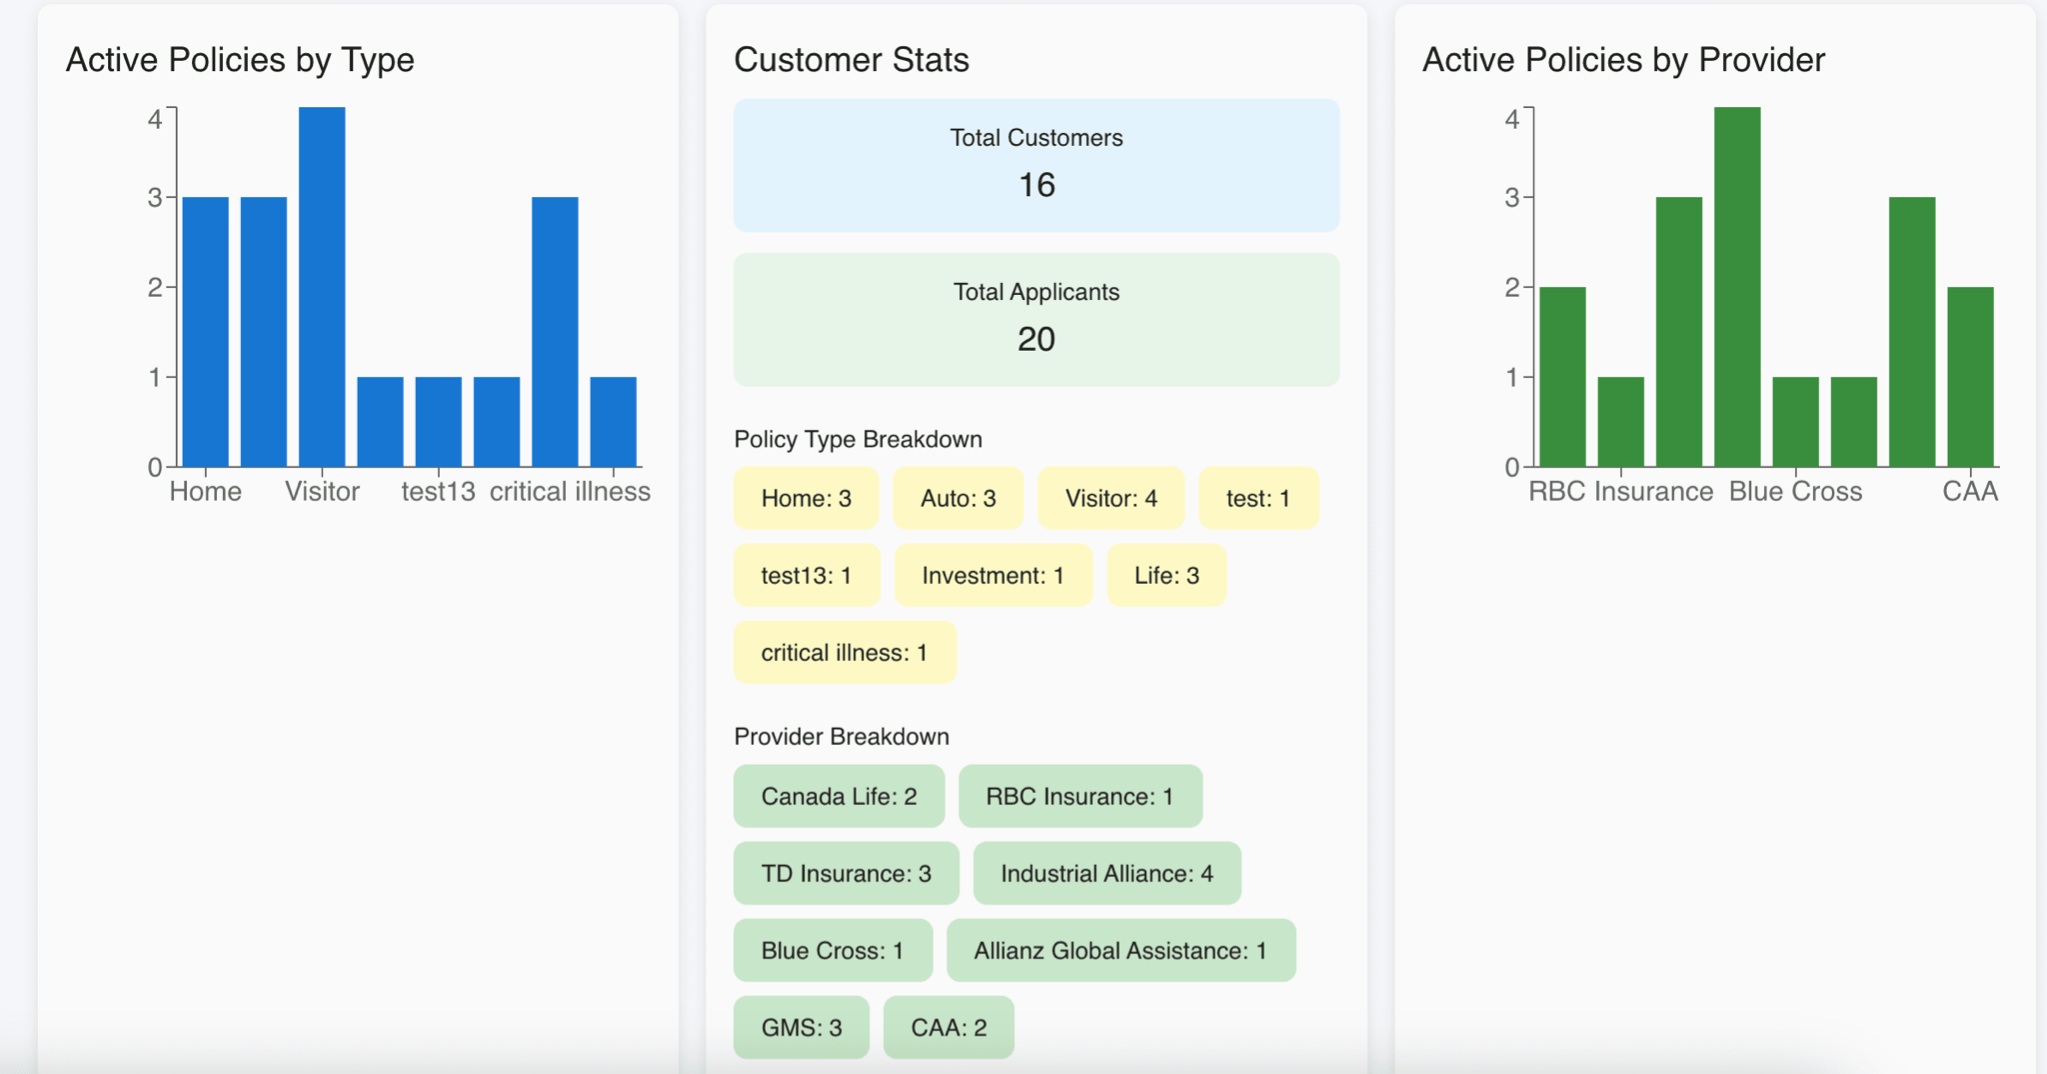Viewport: 2047px width, 1074px height.
Task: Select the Visitor: 4 badge
Action: click(1110, 497)
